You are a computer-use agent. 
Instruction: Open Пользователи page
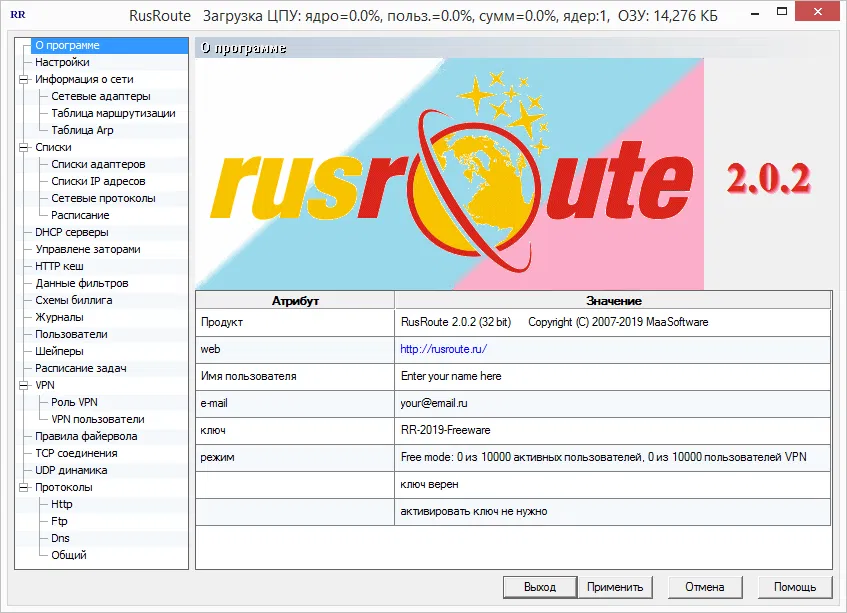71,334
